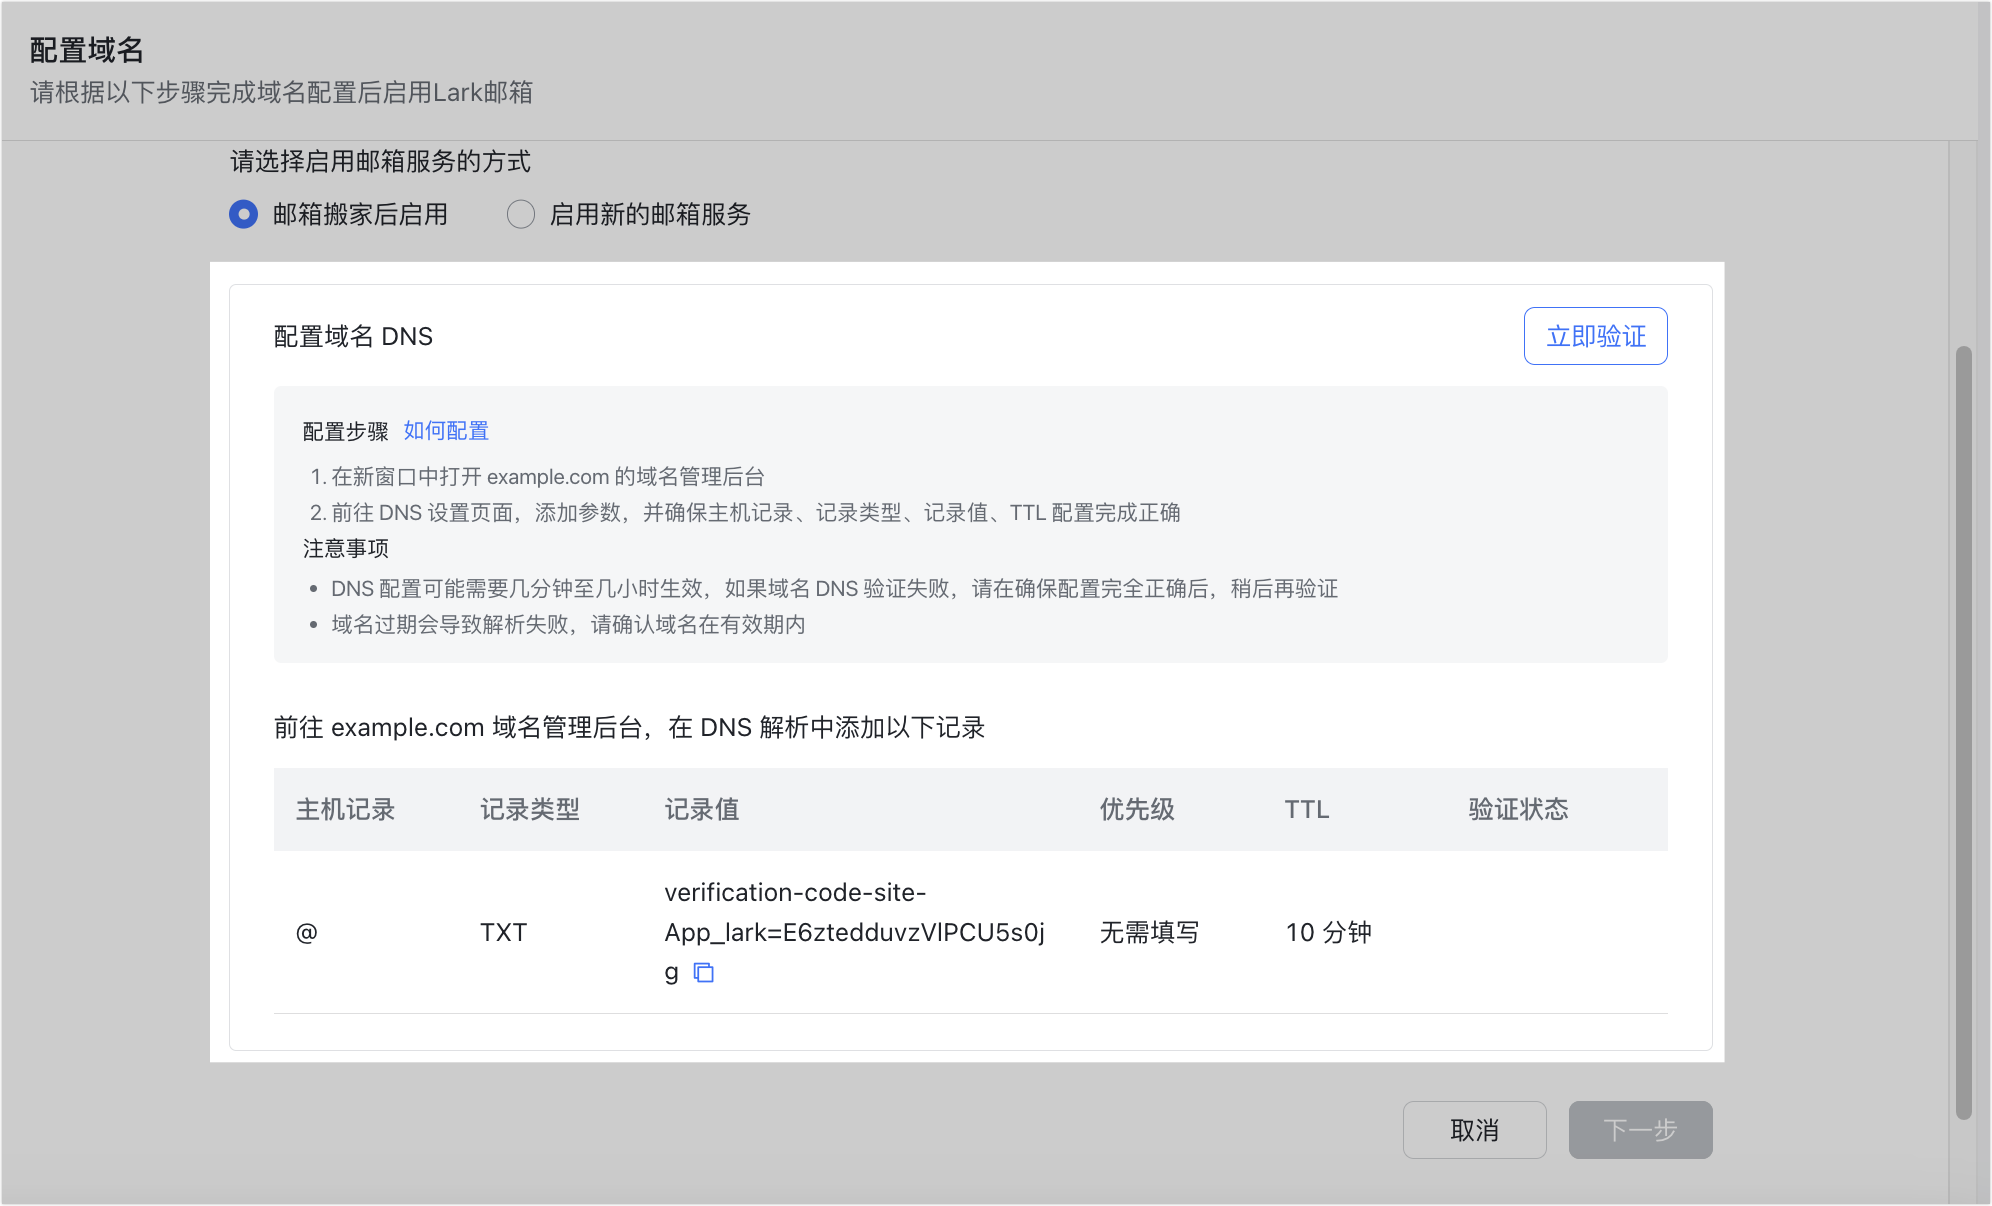Screen dimensions: 1992x1206
Task: Select the TXT record type cell
Action: (x=503, y=933)
